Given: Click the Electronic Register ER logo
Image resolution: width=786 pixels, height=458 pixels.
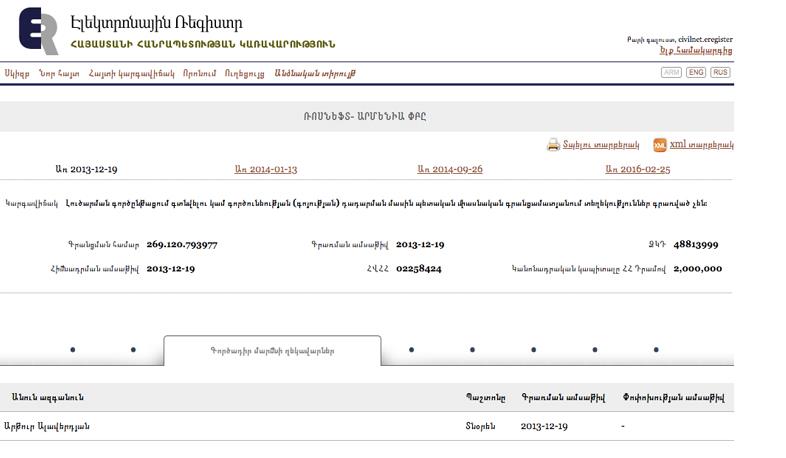Looking at the screenshot, I should click(x=38, y=30).
